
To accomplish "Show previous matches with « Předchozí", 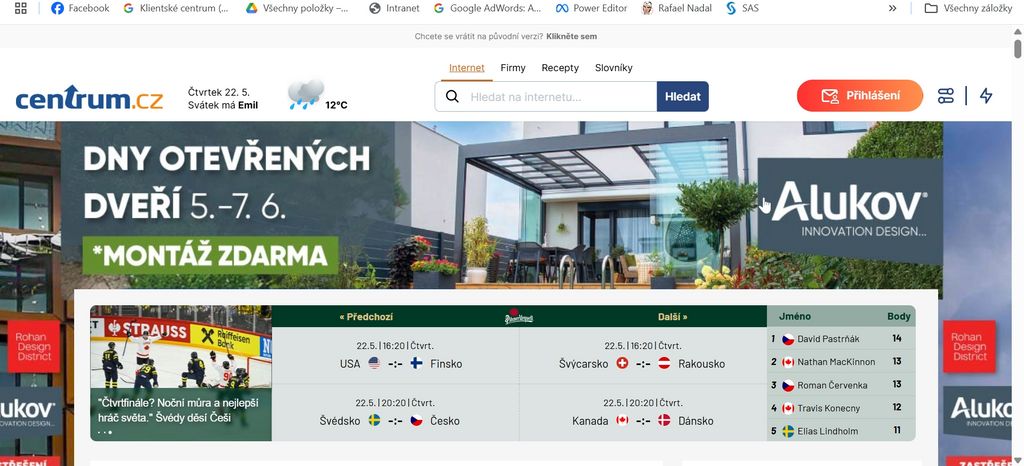I will (x=366, y=317).
